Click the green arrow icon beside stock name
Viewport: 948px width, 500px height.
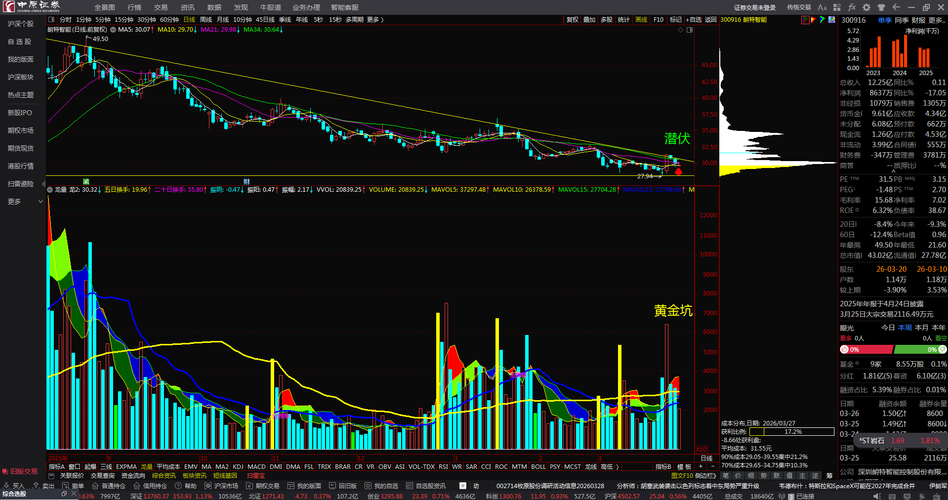pyautogui.click(x=822, y=20)
